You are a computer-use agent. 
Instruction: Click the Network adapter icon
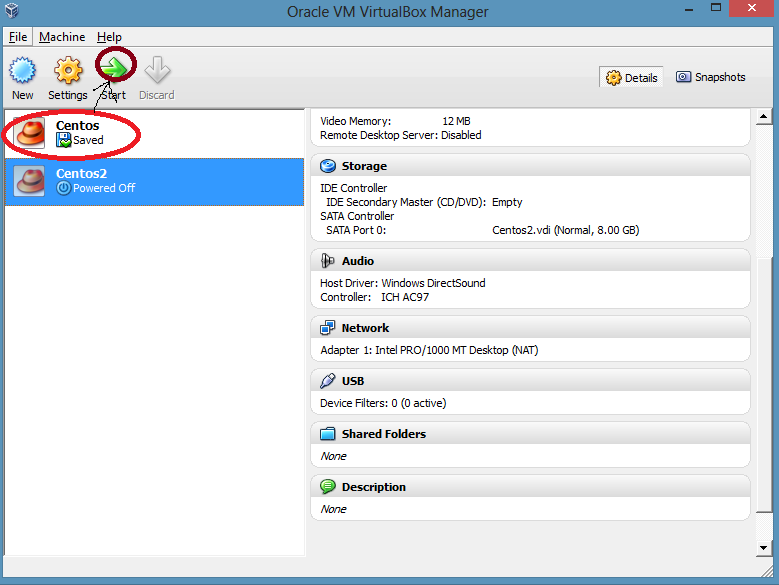tap(328, 328)
